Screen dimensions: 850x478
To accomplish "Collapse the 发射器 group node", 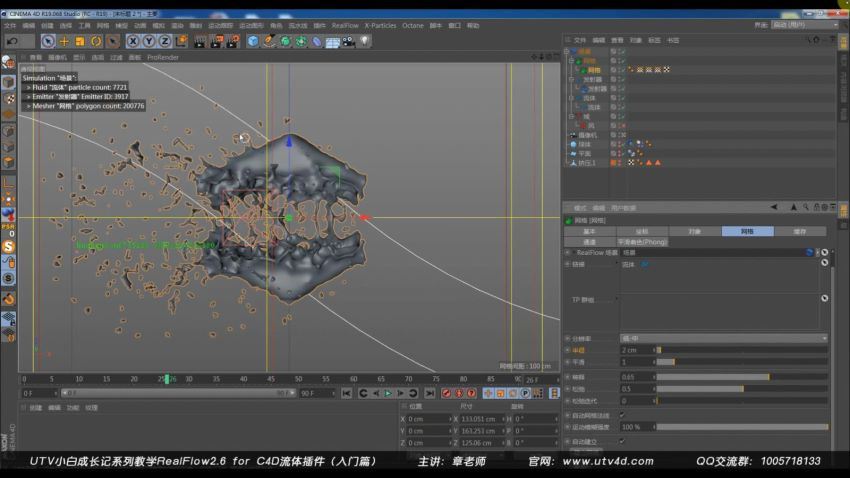I will [x=571, y=79].
